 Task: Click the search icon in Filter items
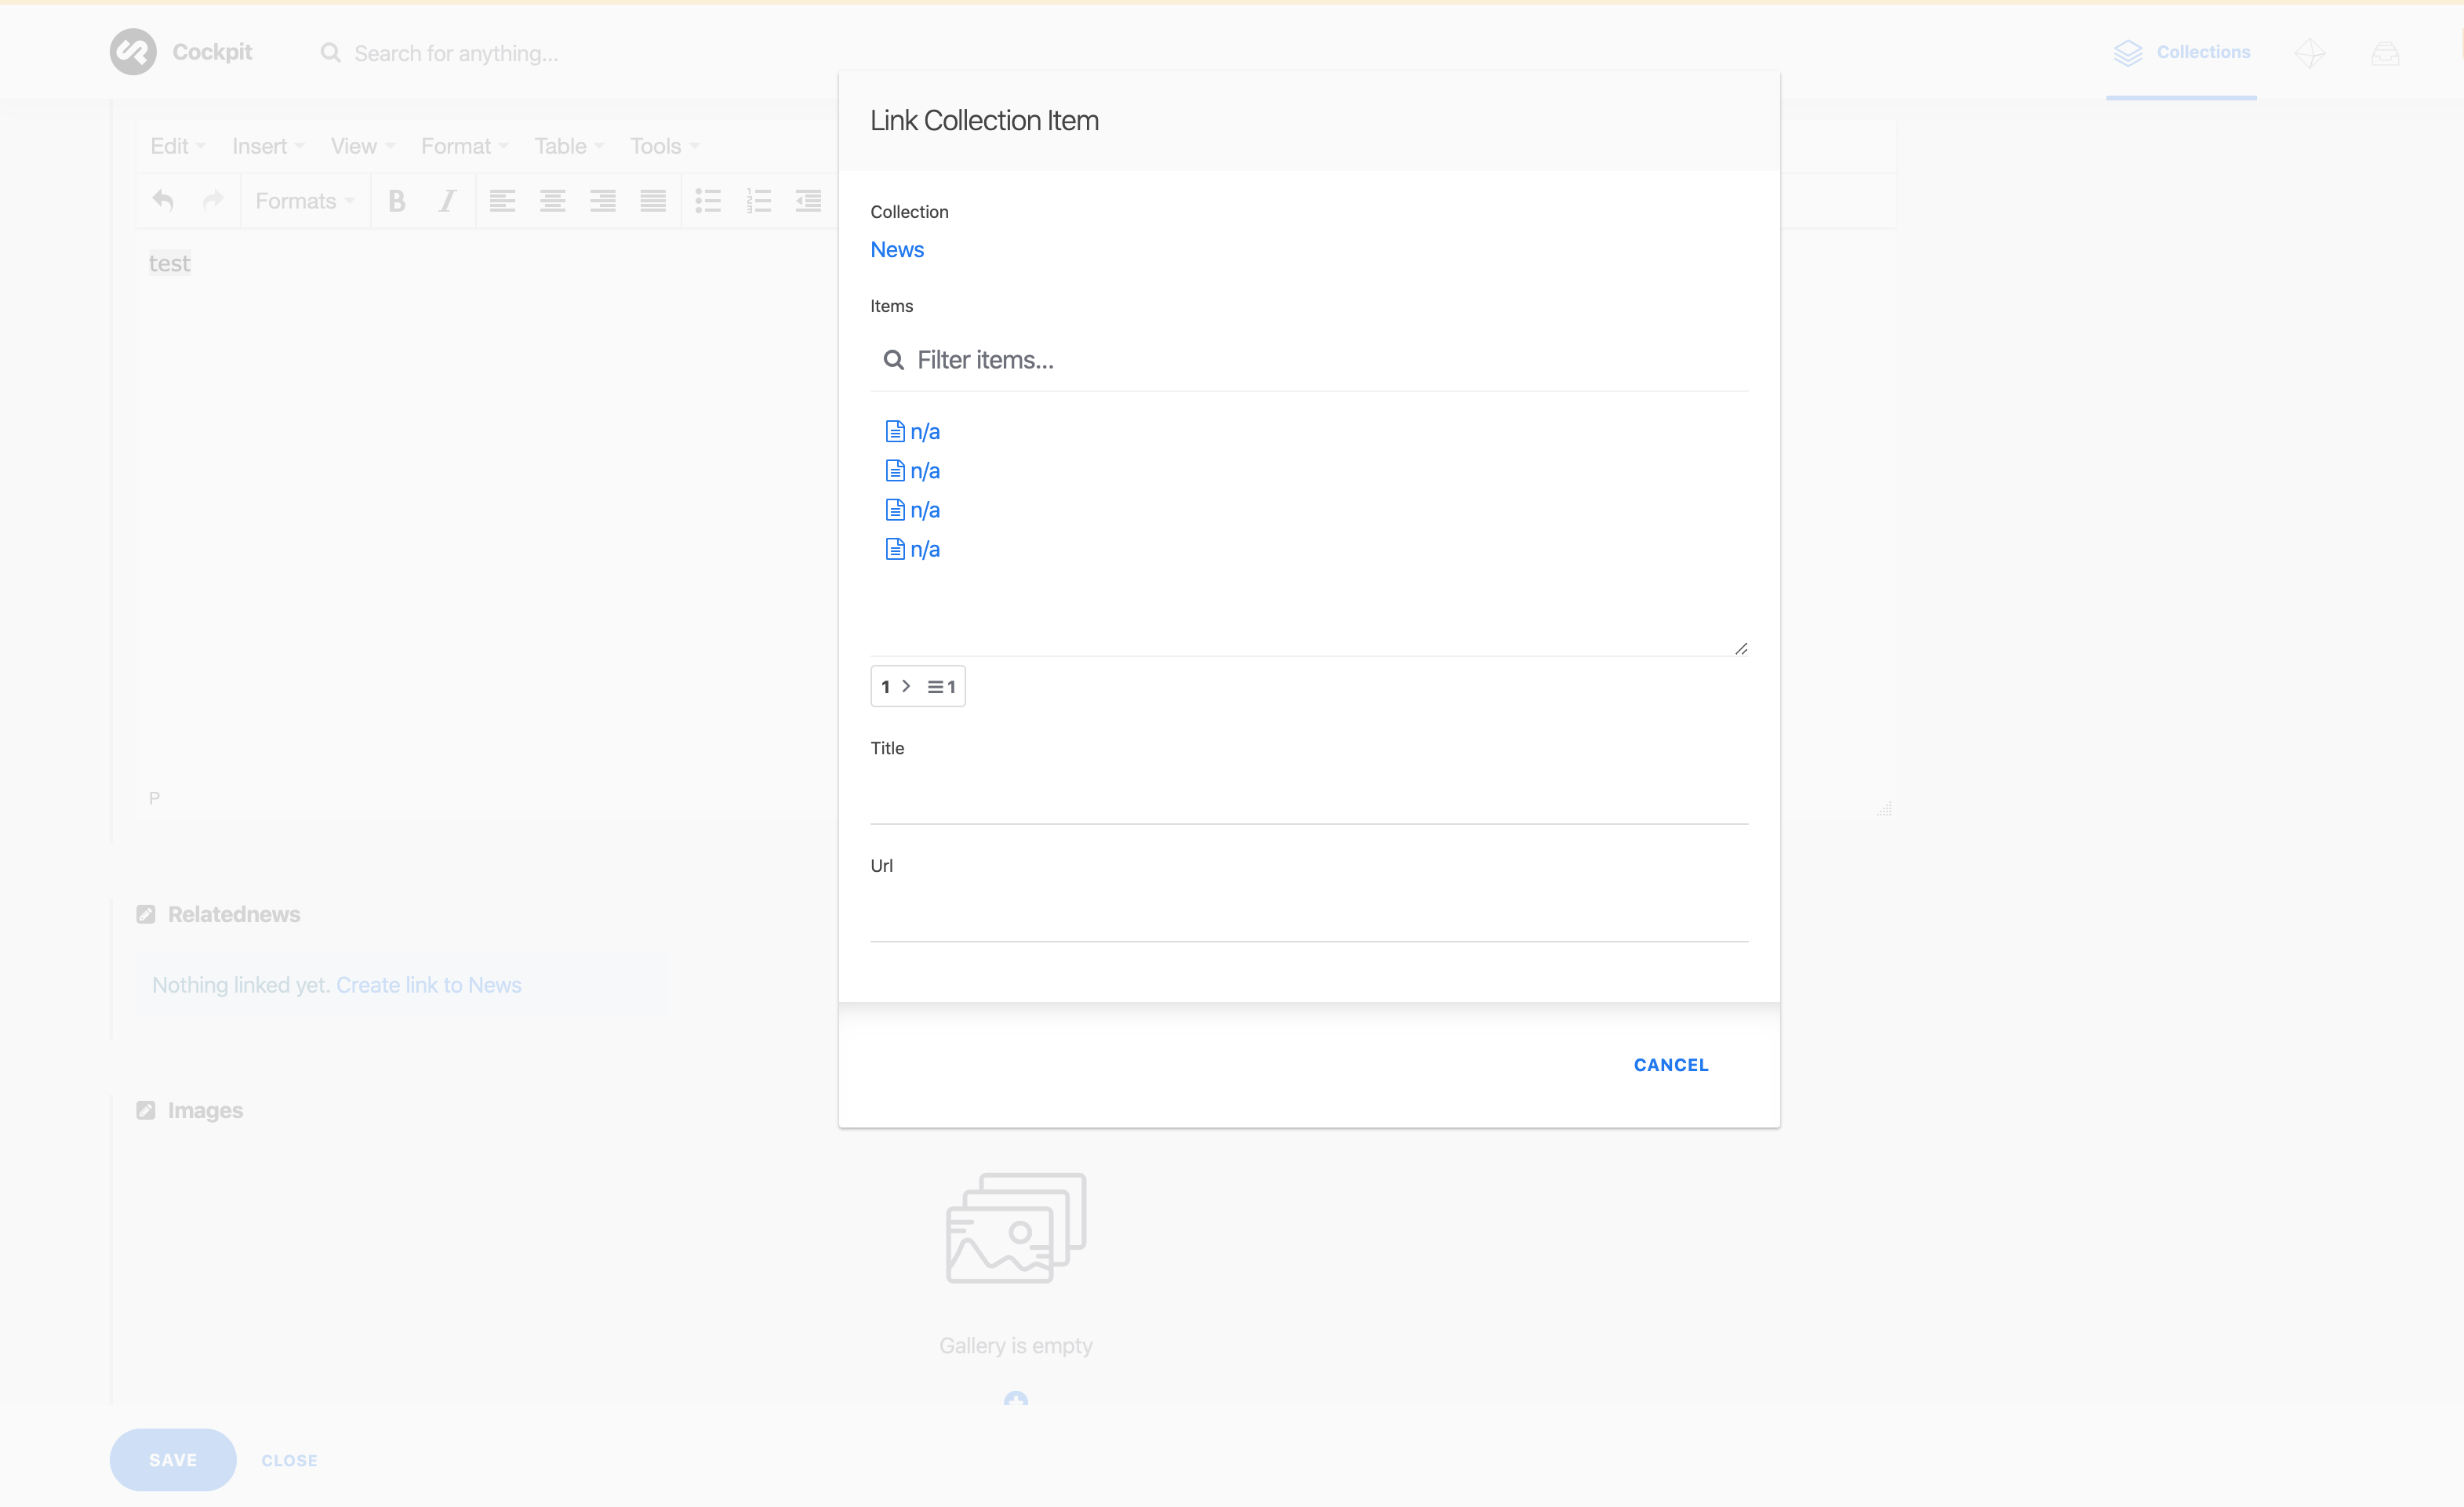(x=893, y=360)
